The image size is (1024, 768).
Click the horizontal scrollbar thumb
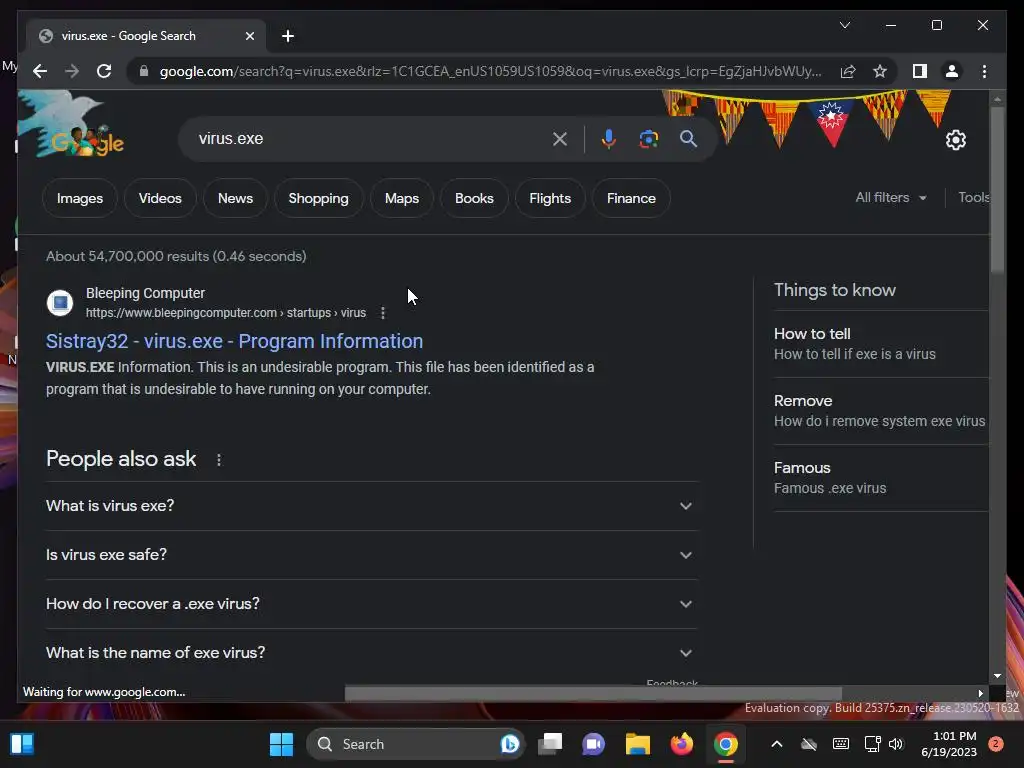[x=593, y=693]
